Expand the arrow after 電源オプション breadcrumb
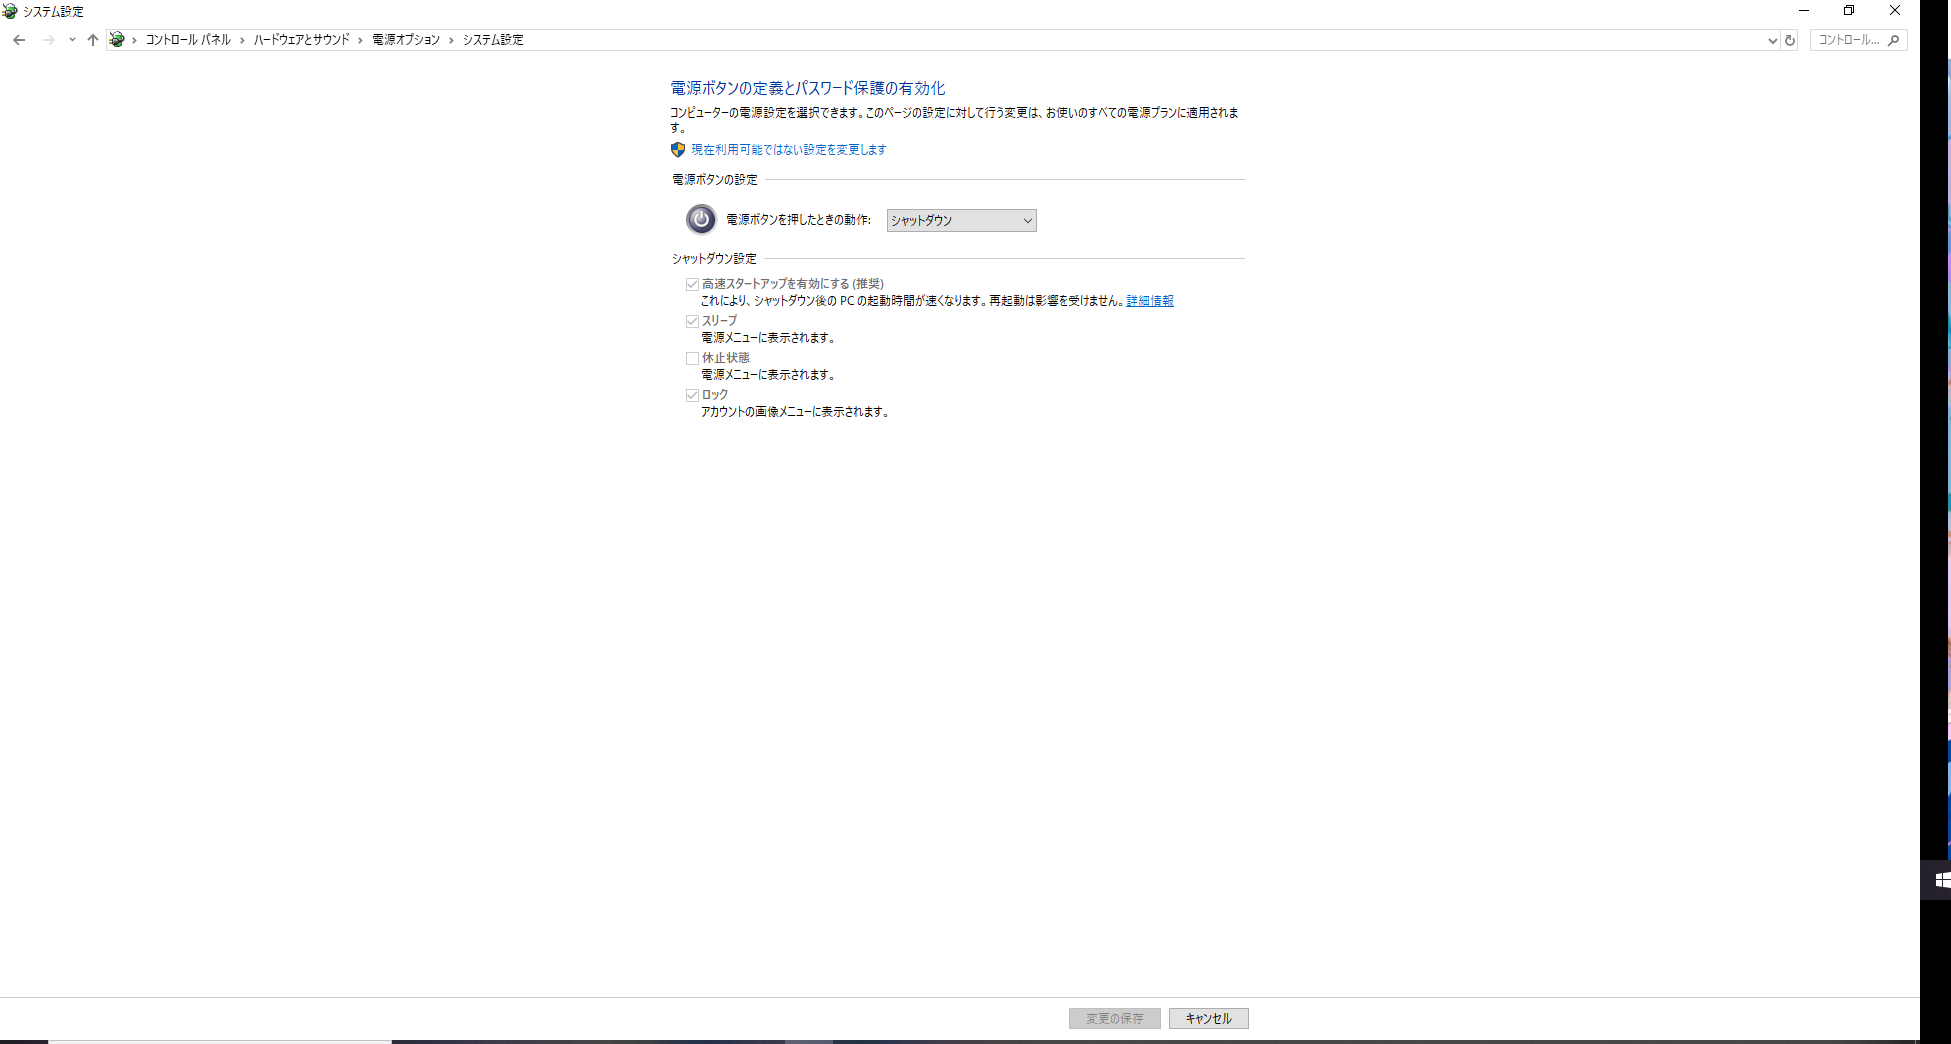The image size is (1951, 1044). coord(451,40)
